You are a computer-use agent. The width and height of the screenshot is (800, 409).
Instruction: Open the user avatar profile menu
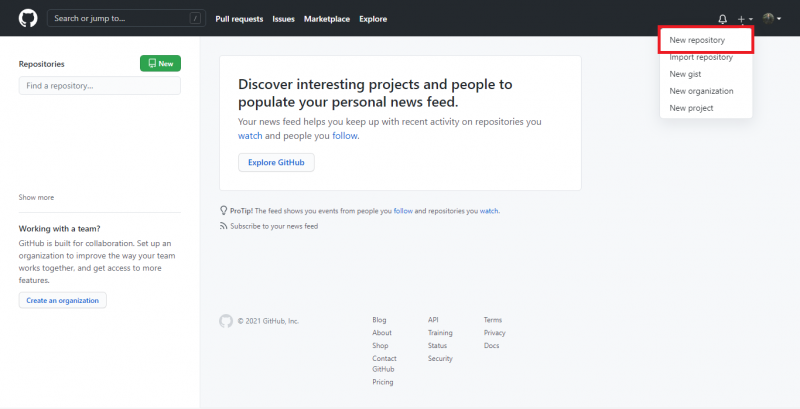tap(770, 19)
